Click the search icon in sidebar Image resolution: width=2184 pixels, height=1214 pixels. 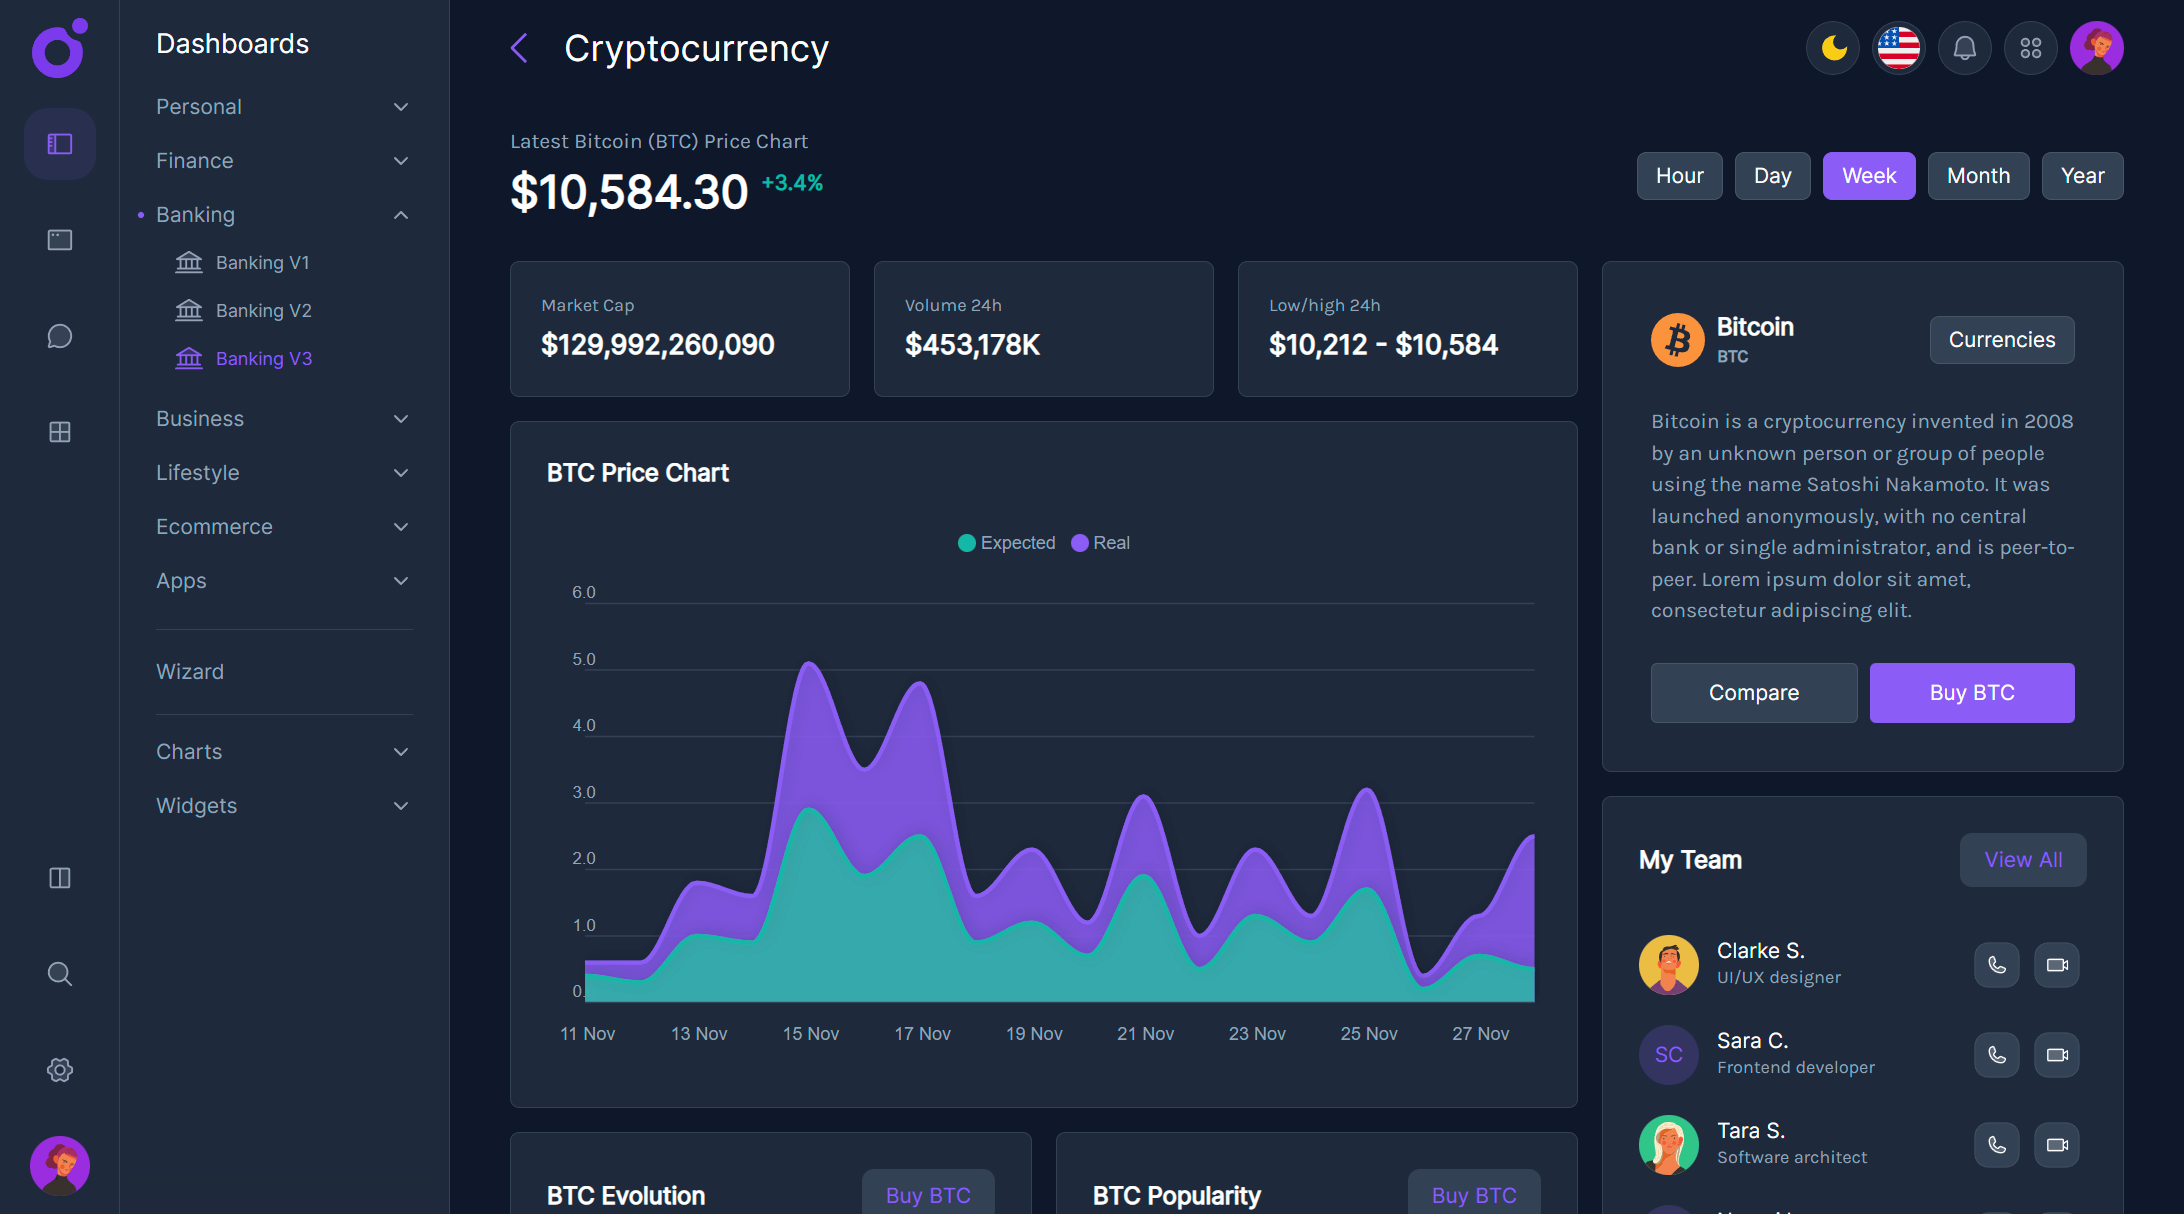click(59, 974)
